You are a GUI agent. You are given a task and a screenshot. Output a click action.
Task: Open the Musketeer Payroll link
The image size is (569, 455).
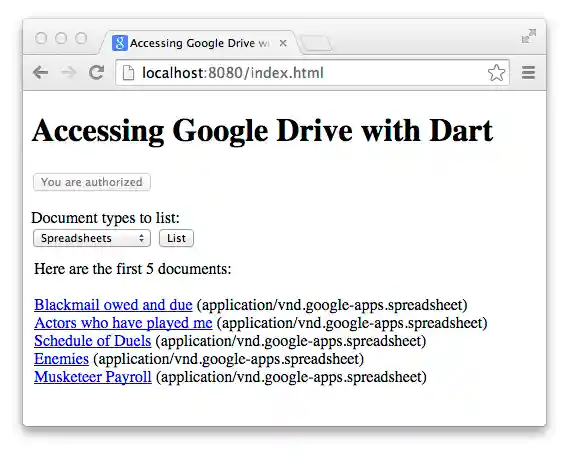point(93,377)
